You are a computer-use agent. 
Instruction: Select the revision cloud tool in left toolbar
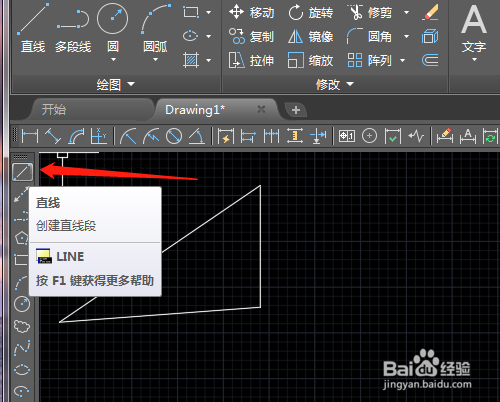(x=22, y=326)
